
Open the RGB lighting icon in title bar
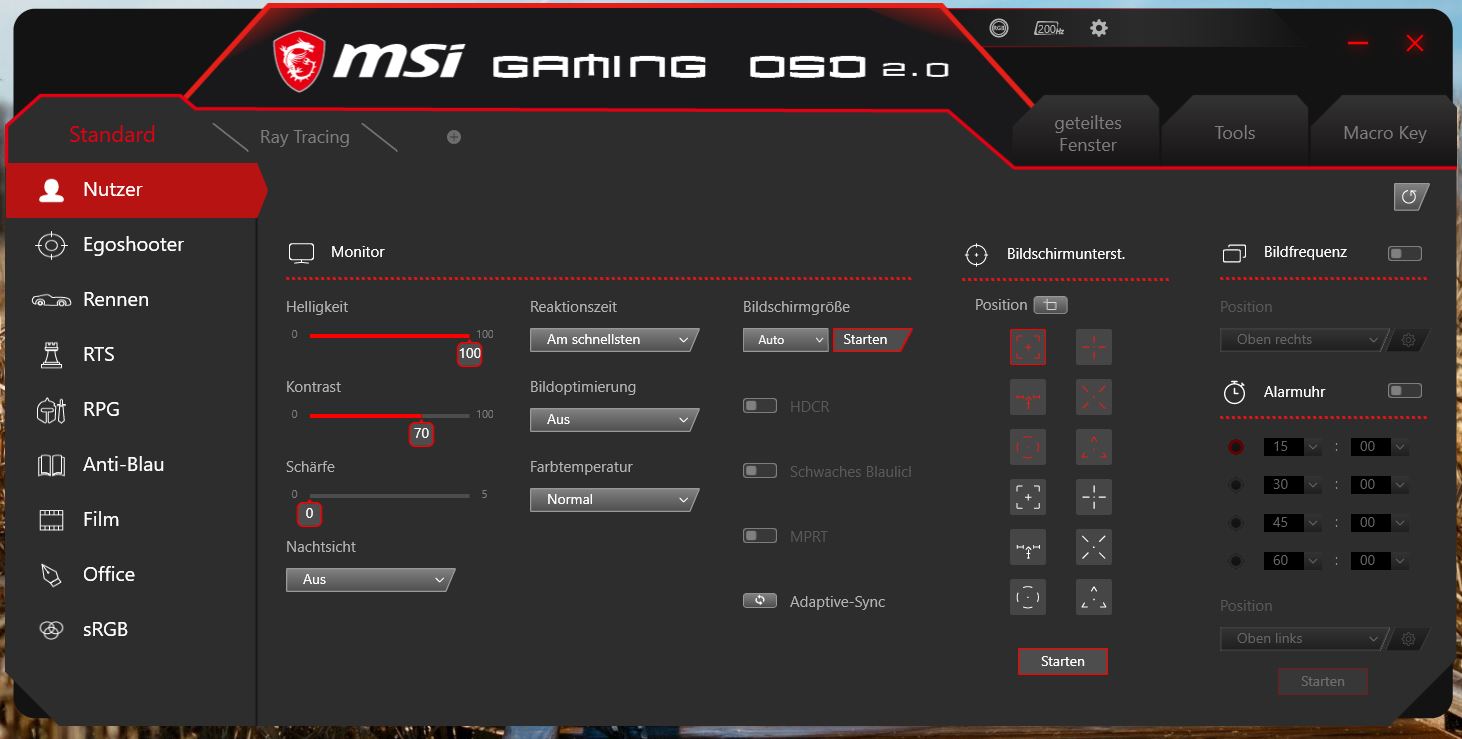pyautogui.click(x=998, y=28)
